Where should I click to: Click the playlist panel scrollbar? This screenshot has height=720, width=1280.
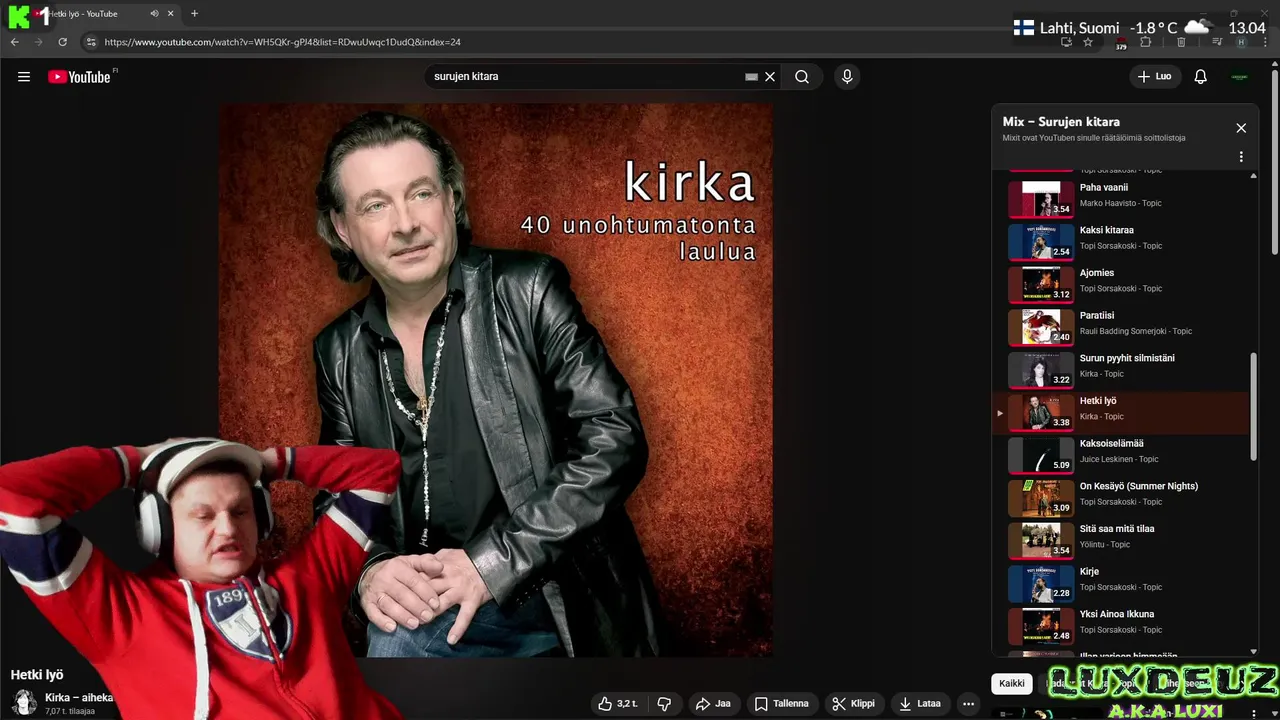[1254, 405]
